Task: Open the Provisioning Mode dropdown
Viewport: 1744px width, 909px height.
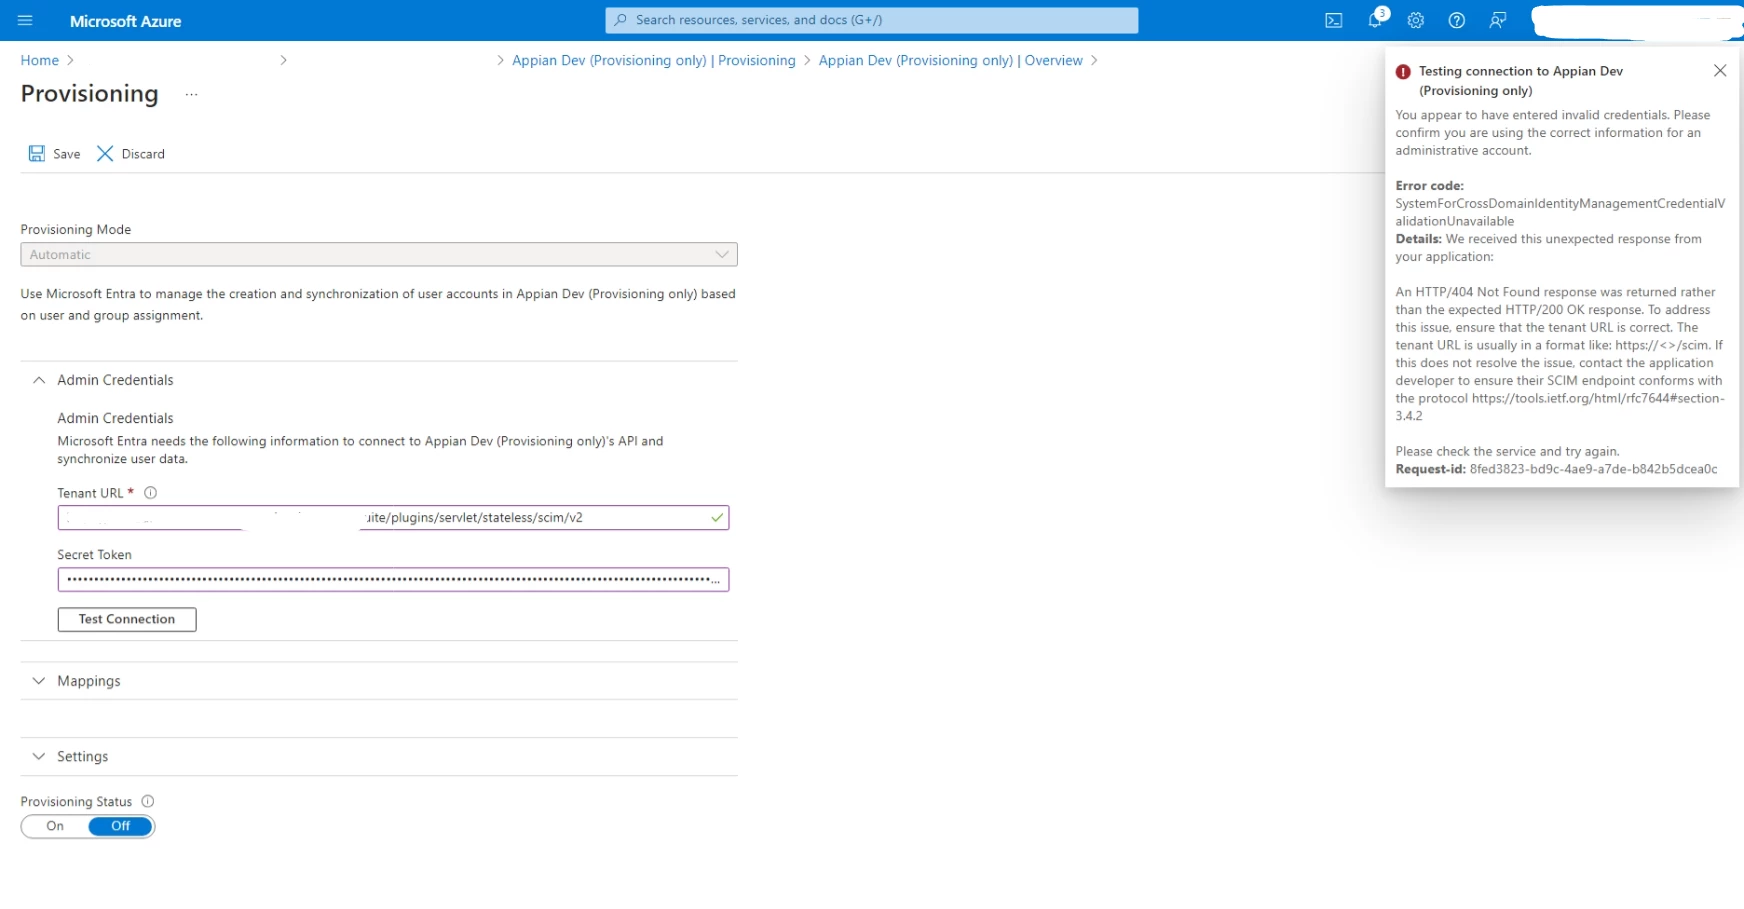Action: pyautogui.click(x=379, y=255)
